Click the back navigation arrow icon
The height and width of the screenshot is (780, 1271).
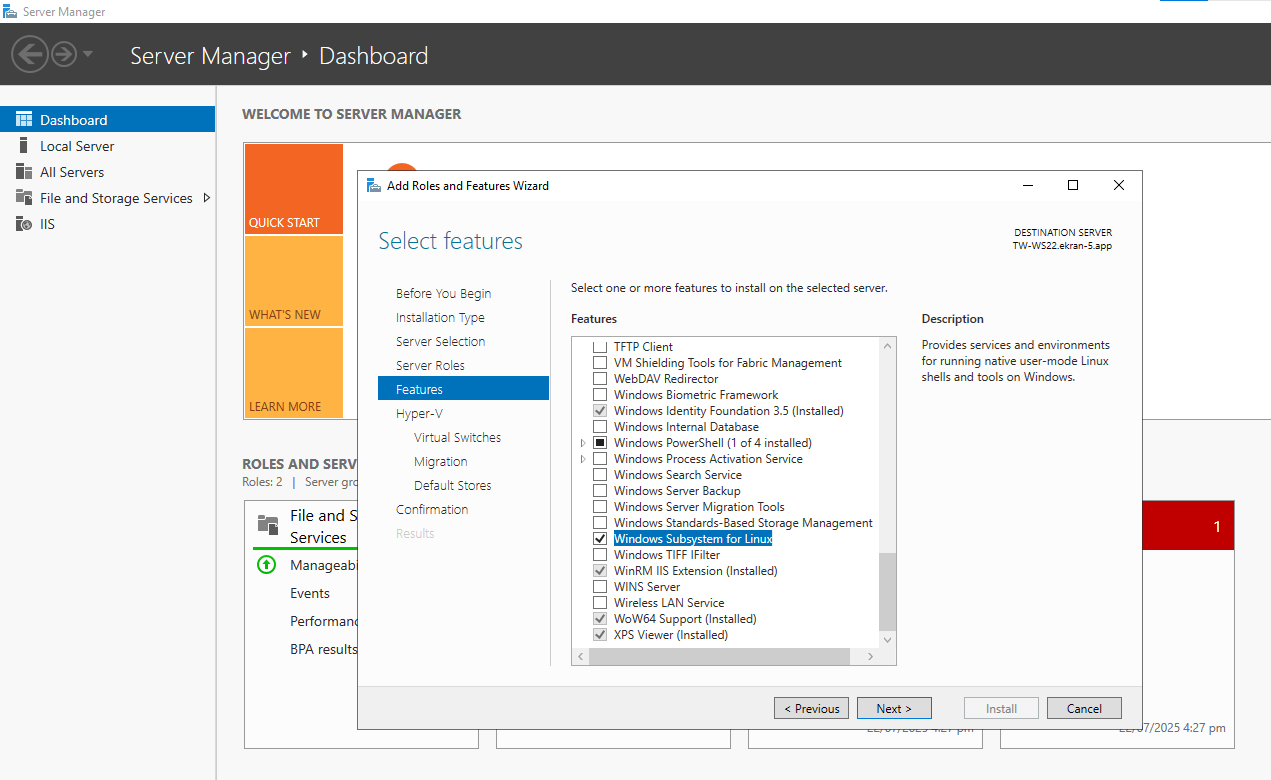pyautogui.click(x=30, y=54)
